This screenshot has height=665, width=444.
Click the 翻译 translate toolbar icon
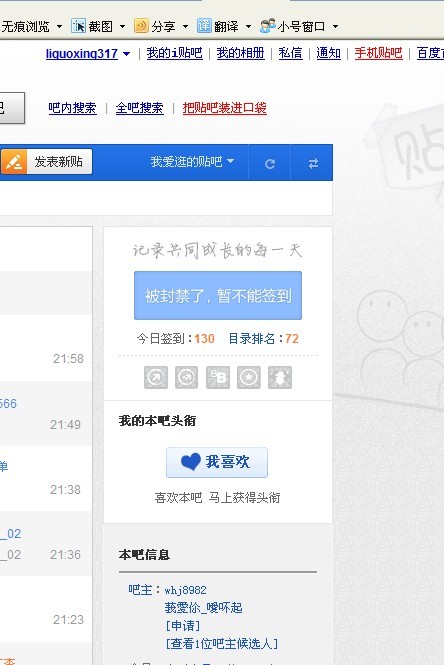[x=204, y=26]
